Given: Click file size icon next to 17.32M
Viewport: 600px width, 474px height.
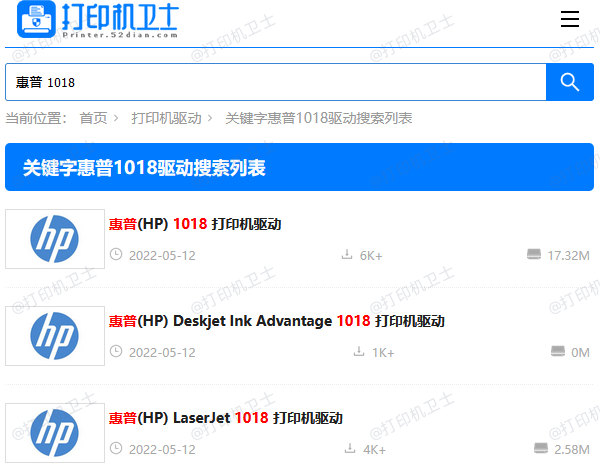Looking at the screenshot, I should click(x=534, y=254).
